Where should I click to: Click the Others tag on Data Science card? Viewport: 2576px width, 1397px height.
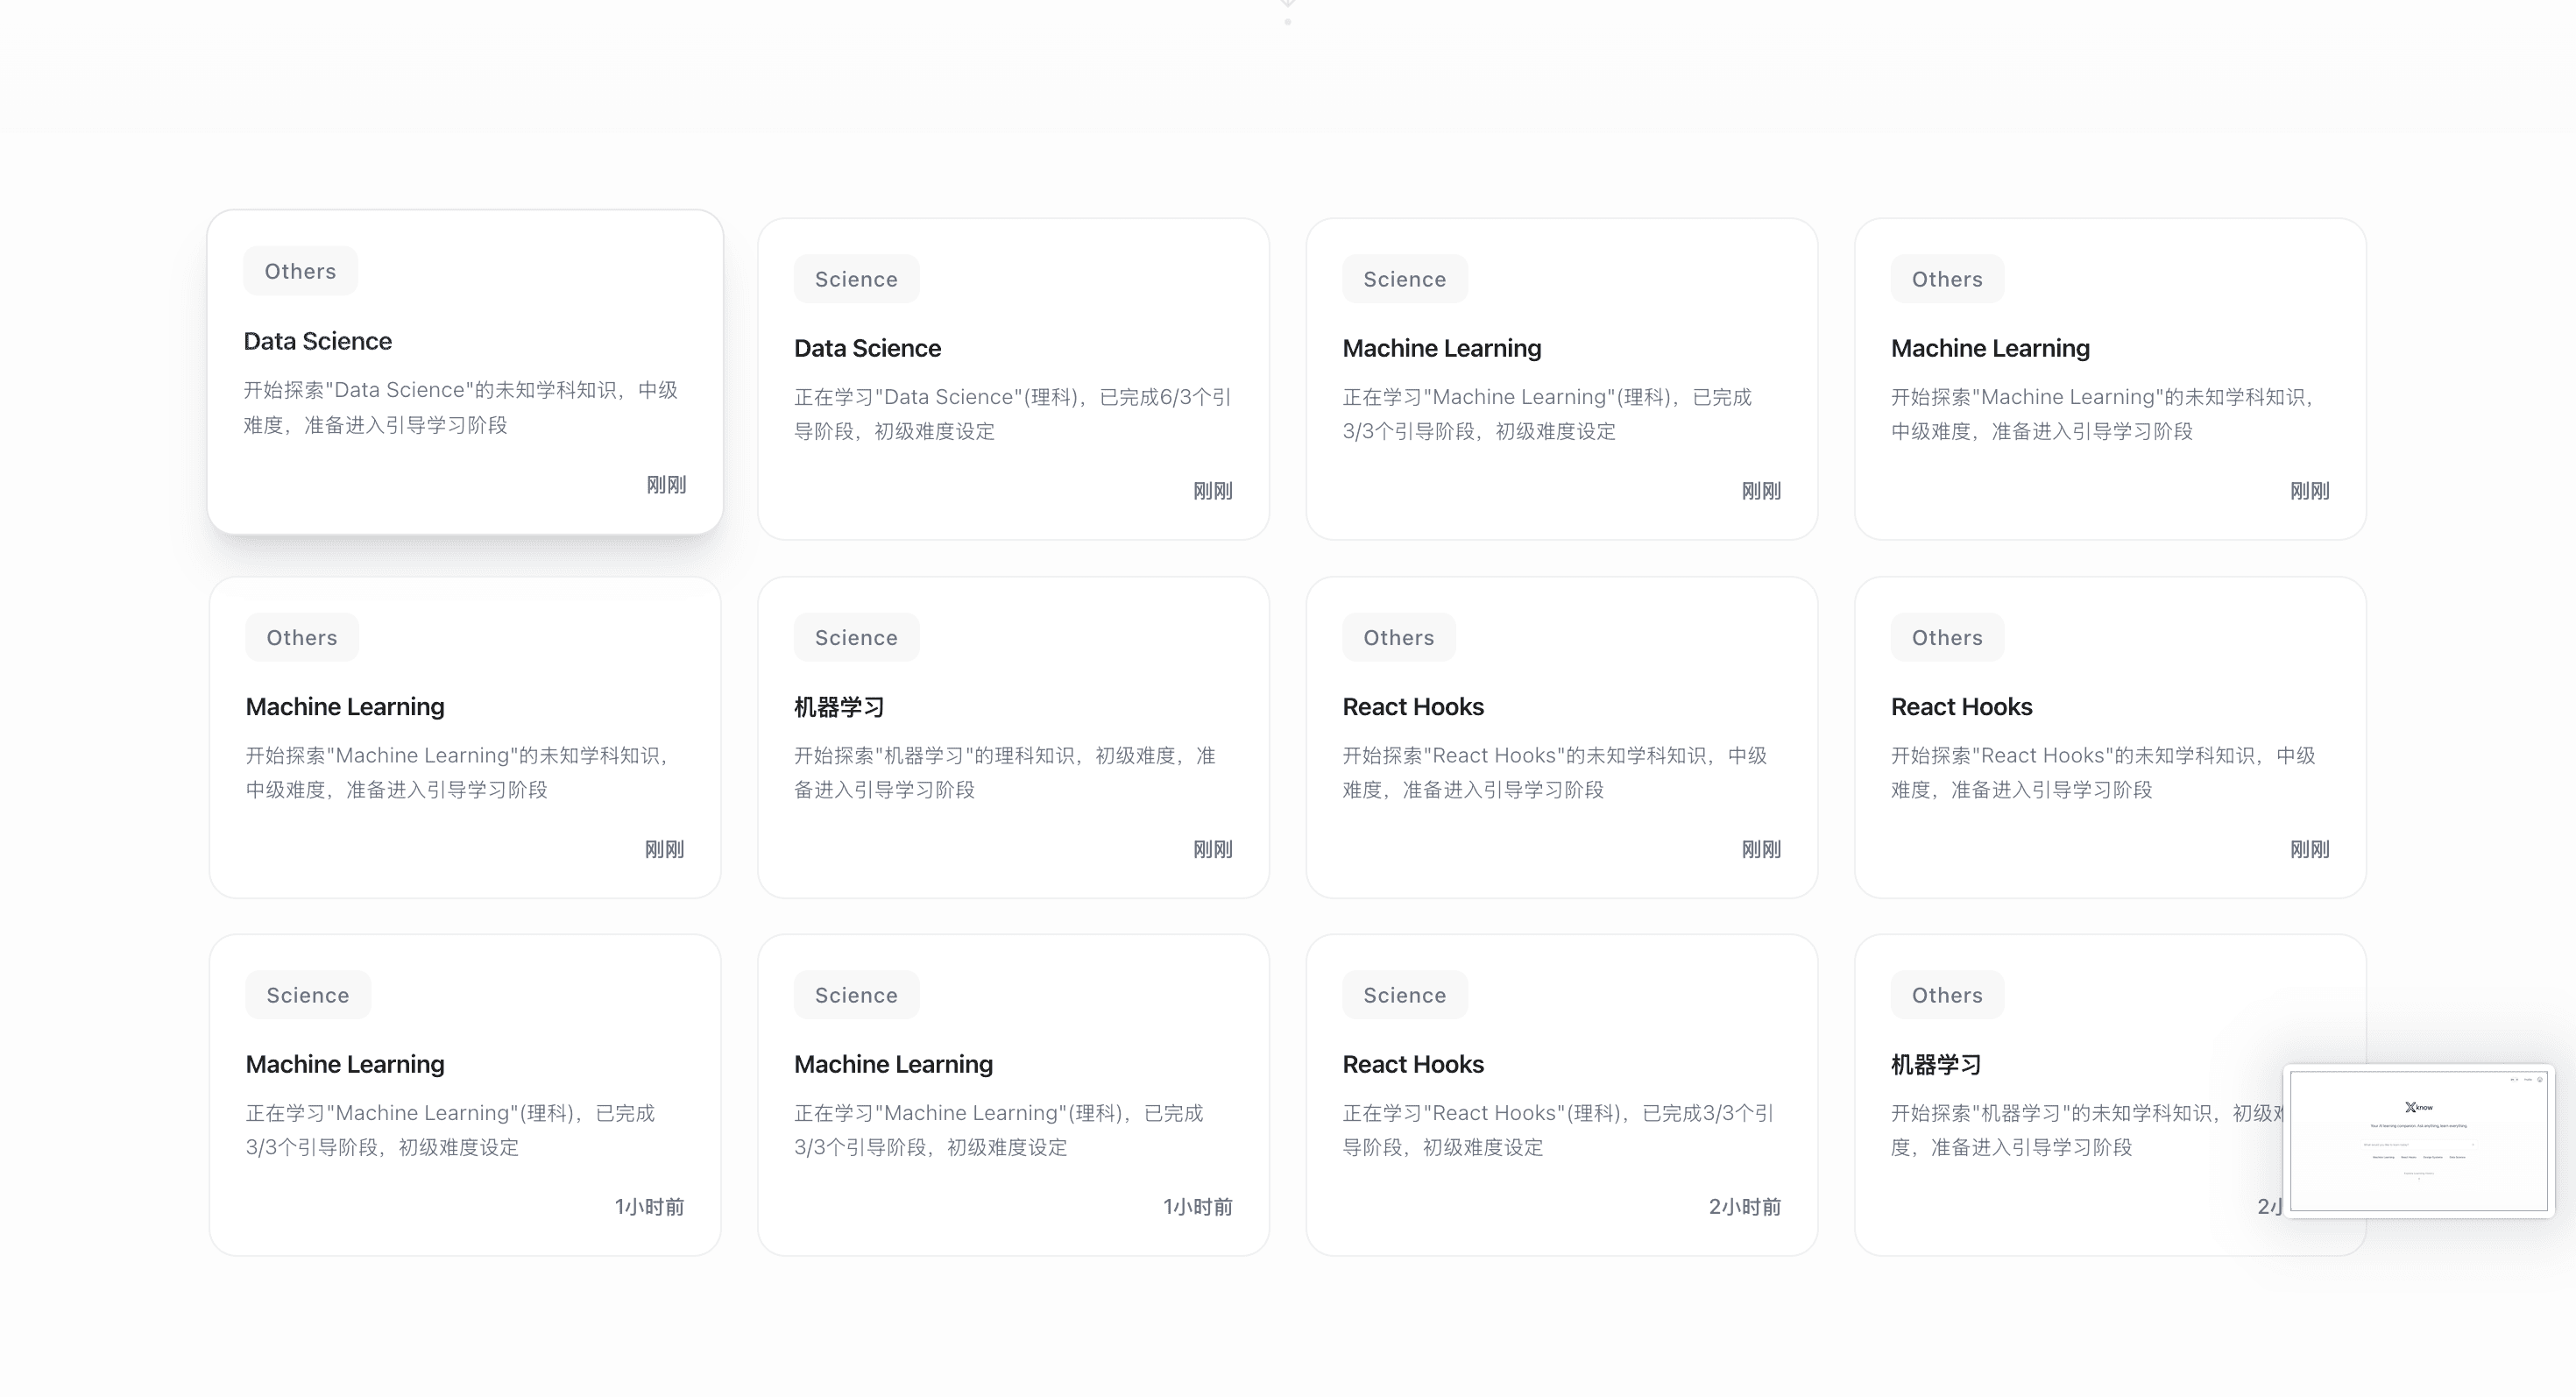300,271
